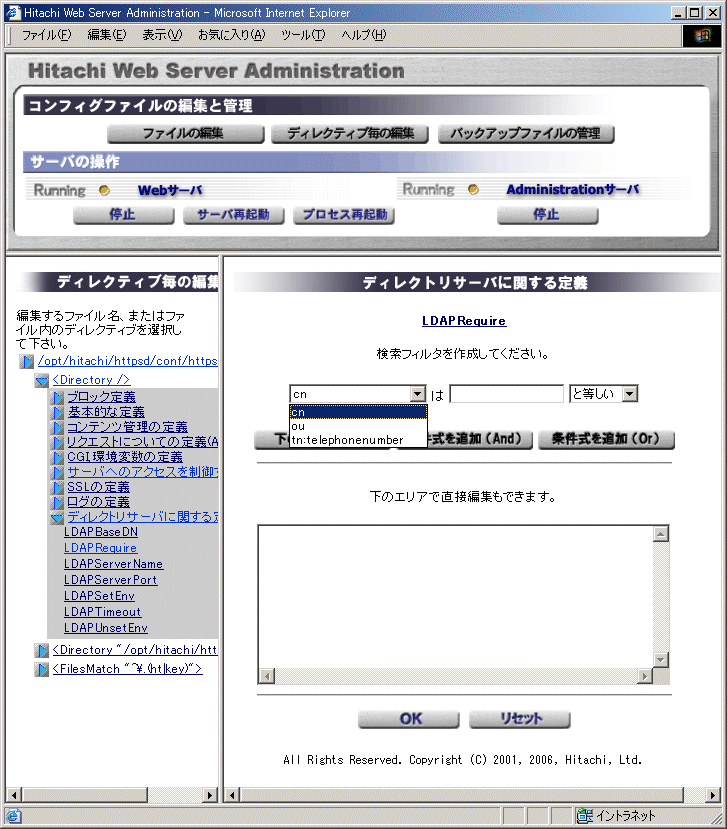The image size is (727, 829).
Task: Open the お気に入り(A) menu
Action: pyautogui.click(x=232, y=35)
